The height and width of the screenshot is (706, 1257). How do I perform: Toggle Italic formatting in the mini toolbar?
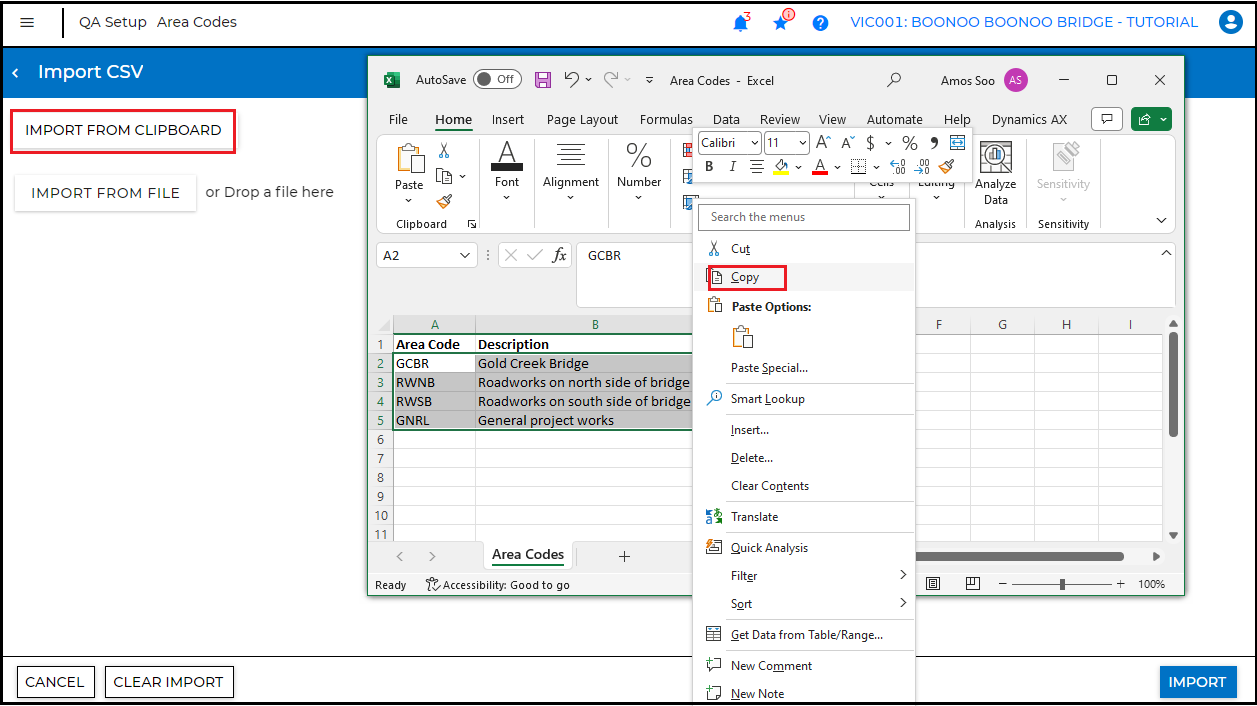pos(731,166)
